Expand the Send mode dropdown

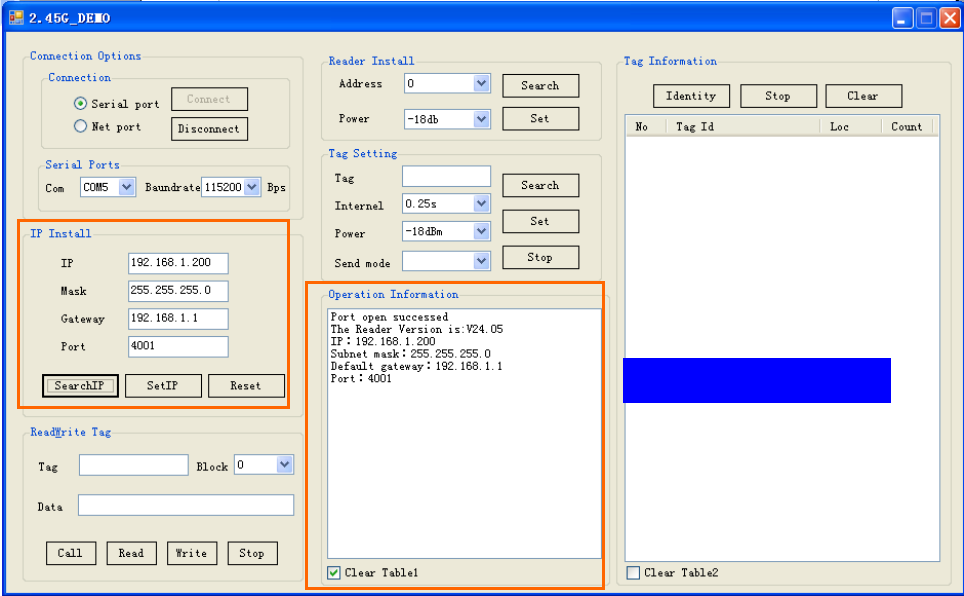[481, 261]
